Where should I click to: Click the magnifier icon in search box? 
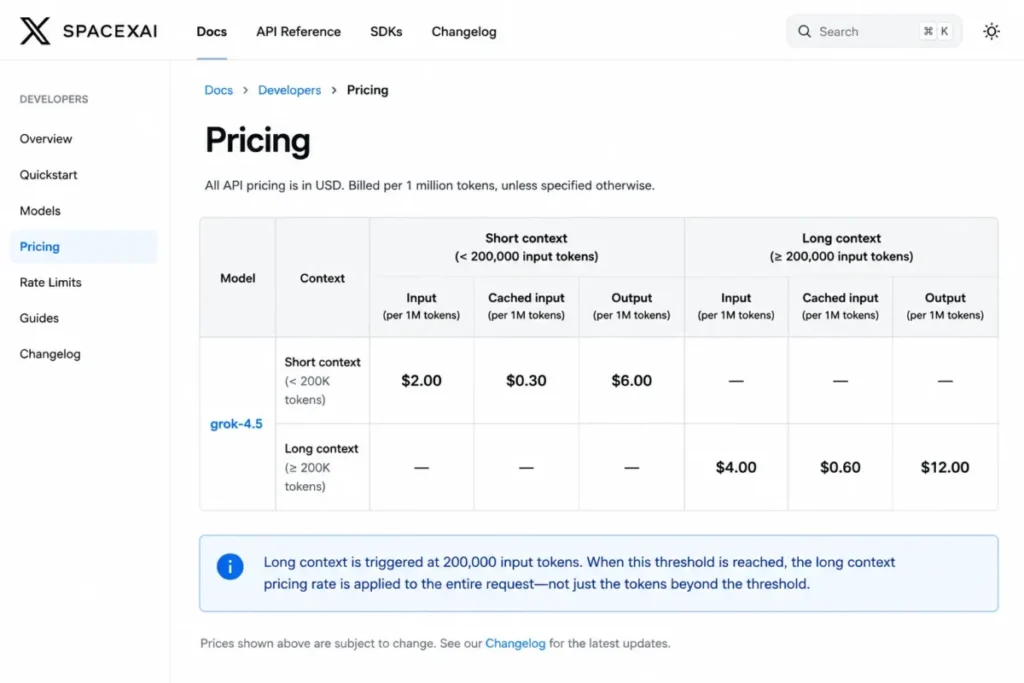(x=804, y=31)
